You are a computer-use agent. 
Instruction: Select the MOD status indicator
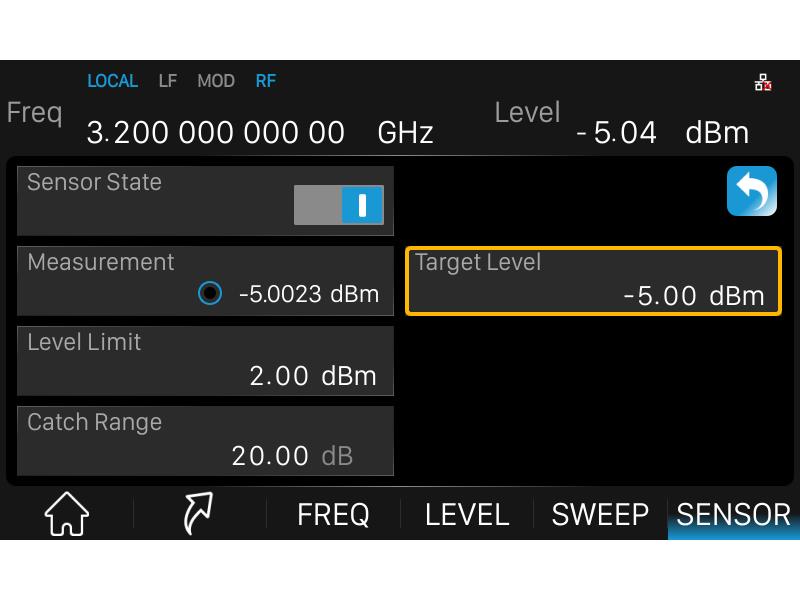tap(216, 81)
